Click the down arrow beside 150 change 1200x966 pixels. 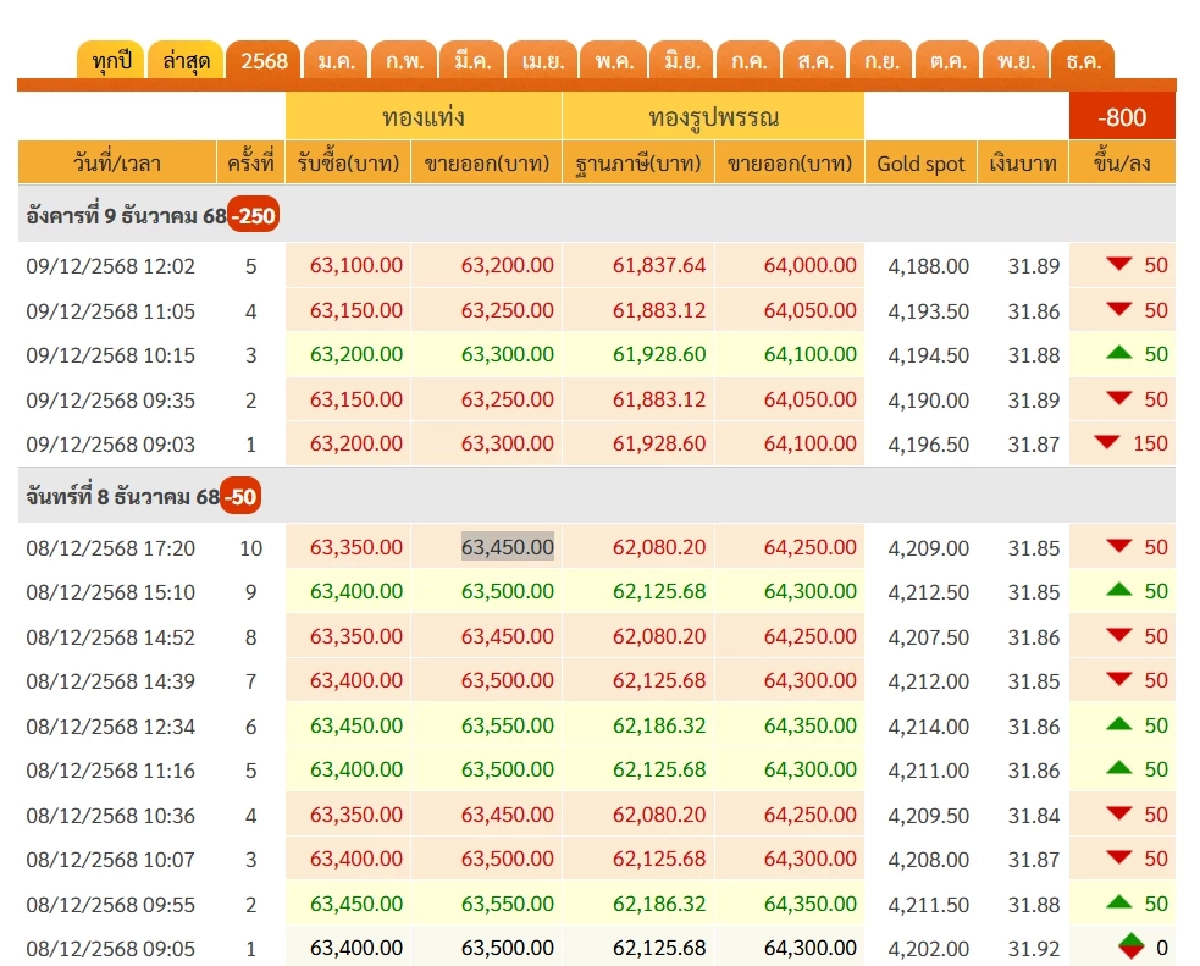(1106, 442)
